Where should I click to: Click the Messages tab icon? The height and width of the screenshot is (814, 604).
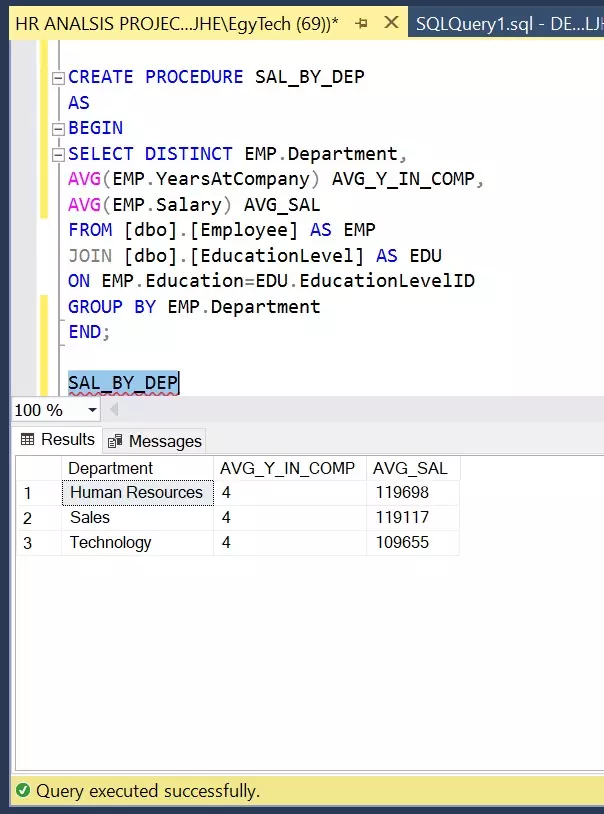pos(116,441)
